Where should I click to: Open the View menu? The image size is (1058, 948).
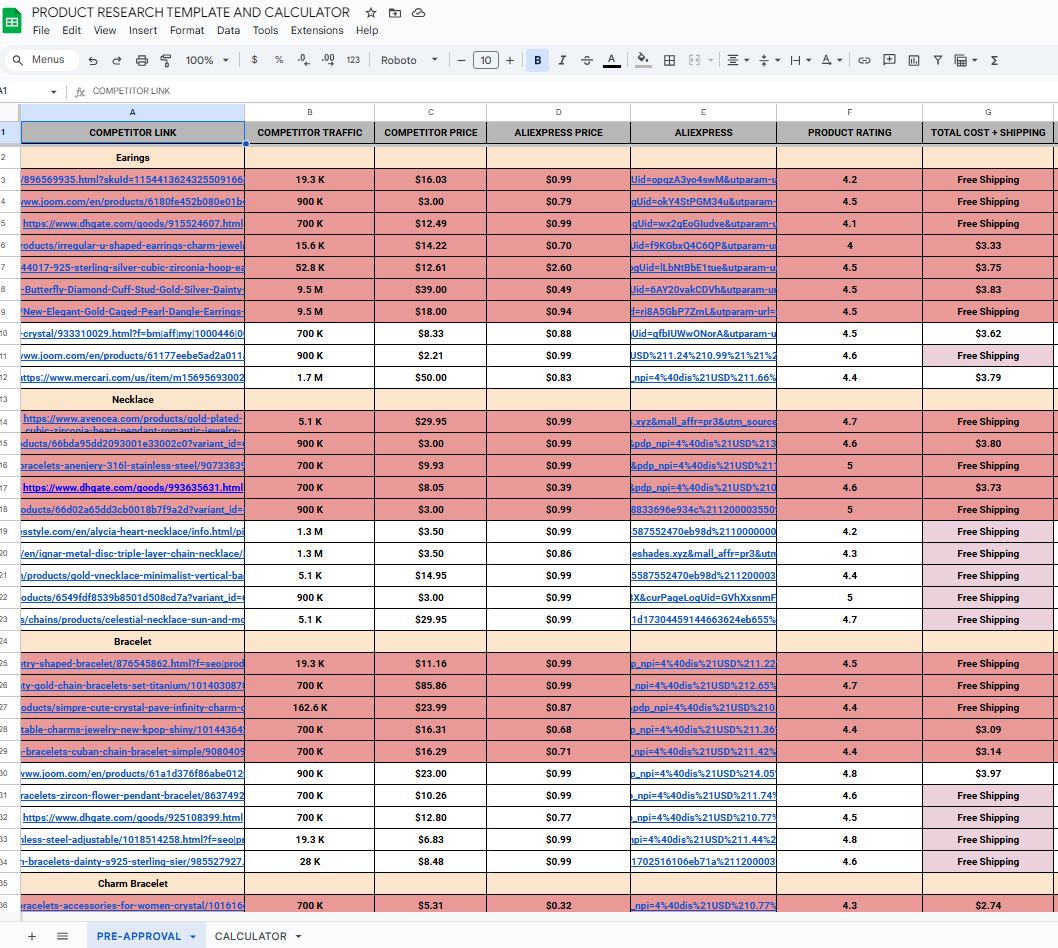(105, 30)
